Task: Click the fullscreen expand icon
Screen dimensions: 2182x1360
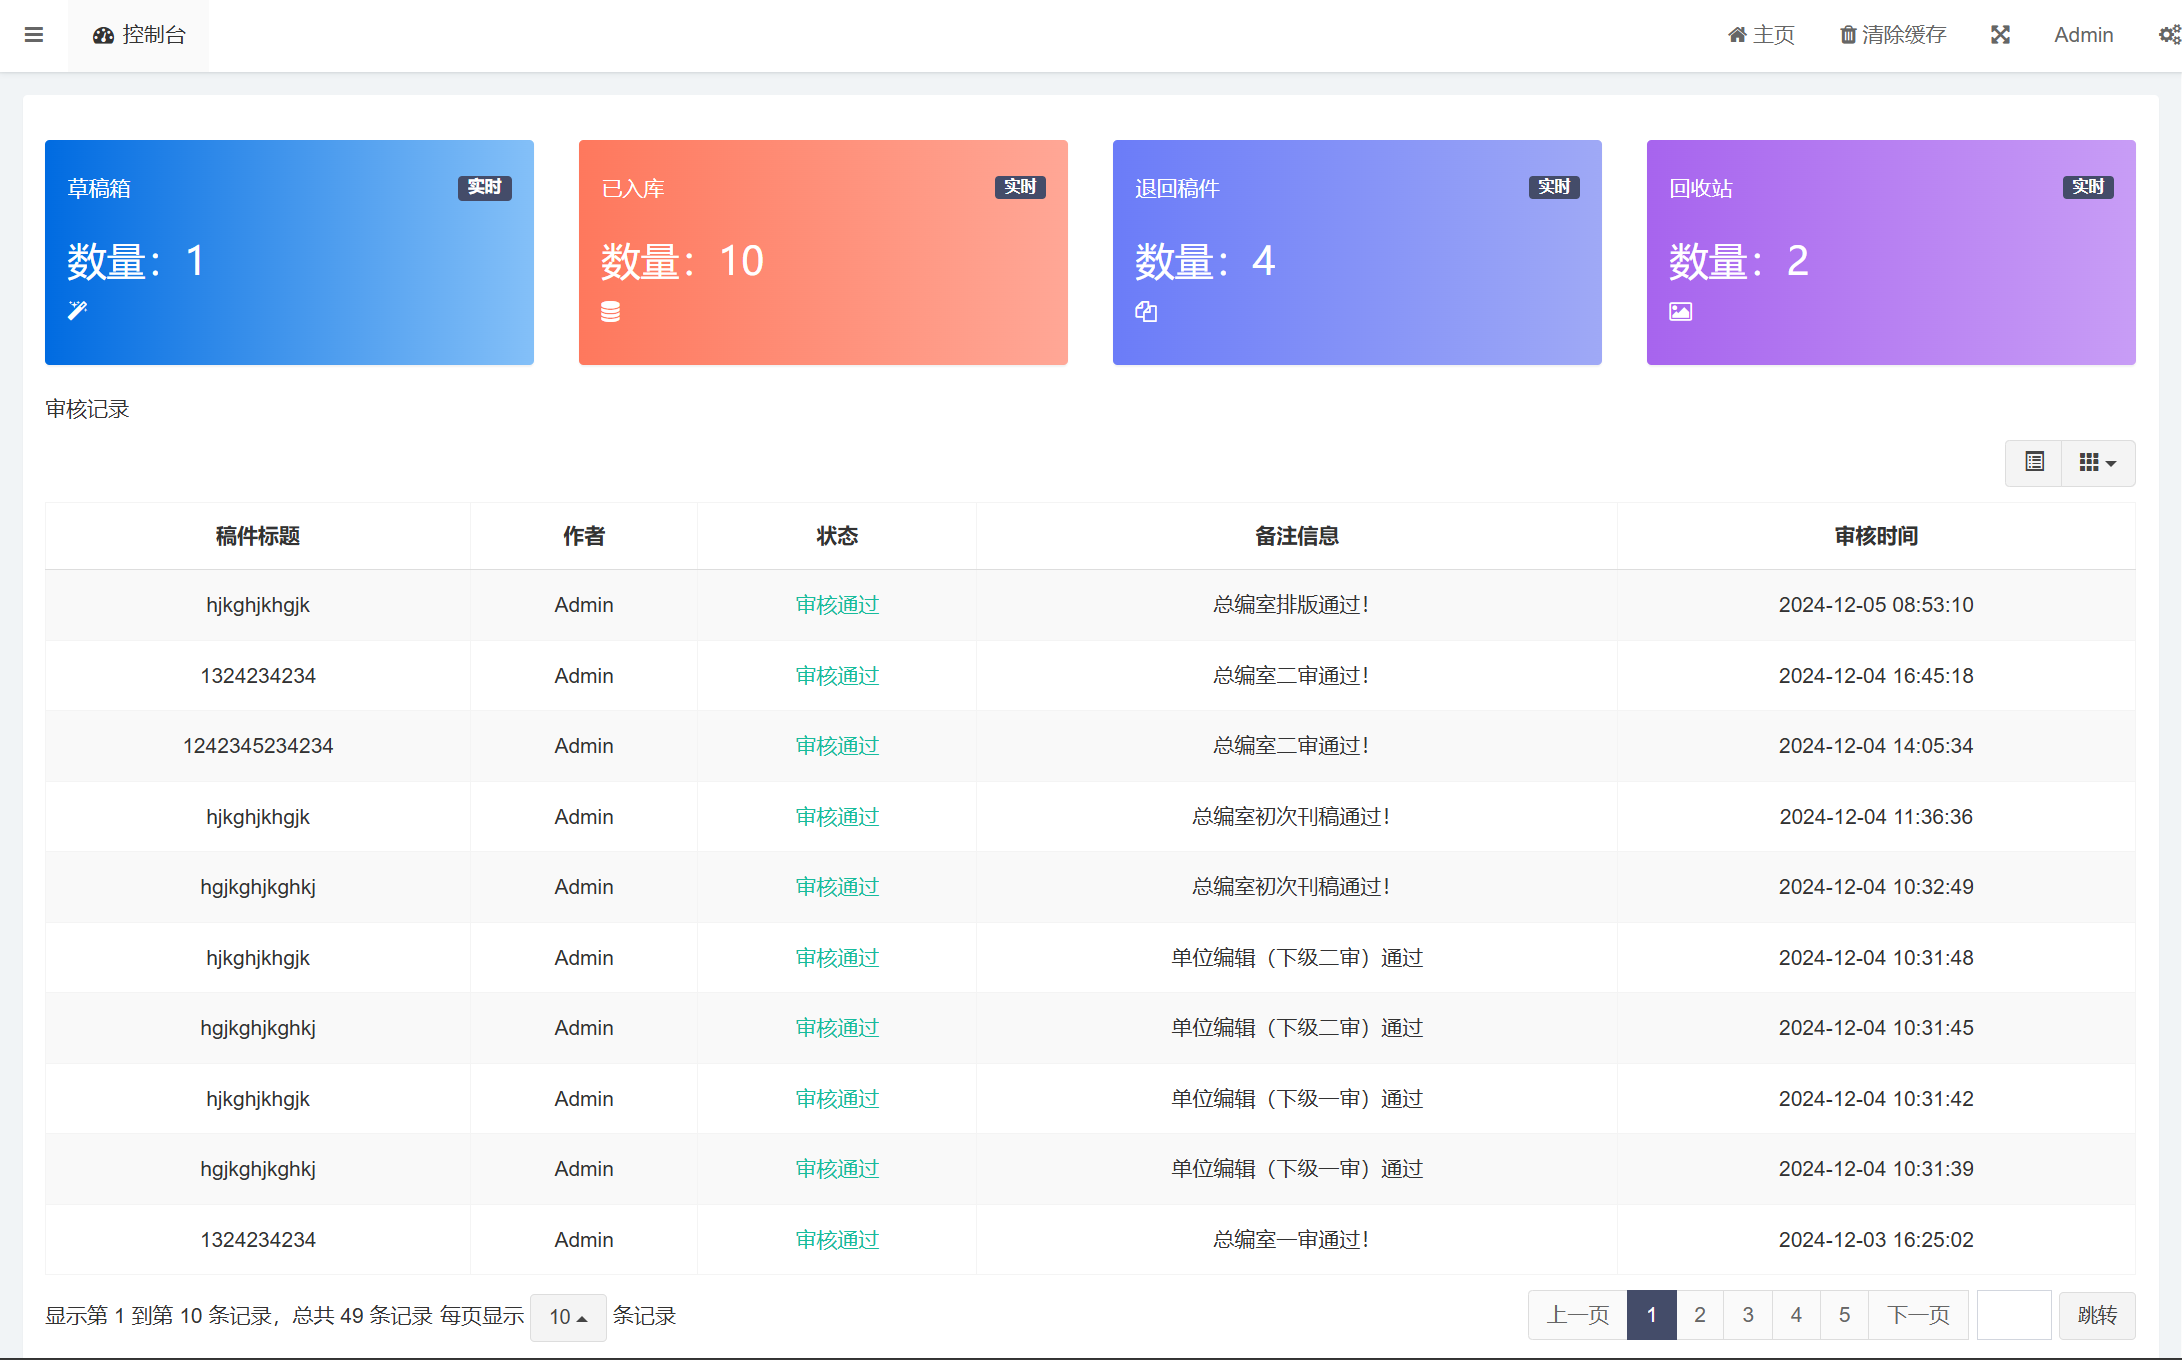Action: pos(2000,35)
